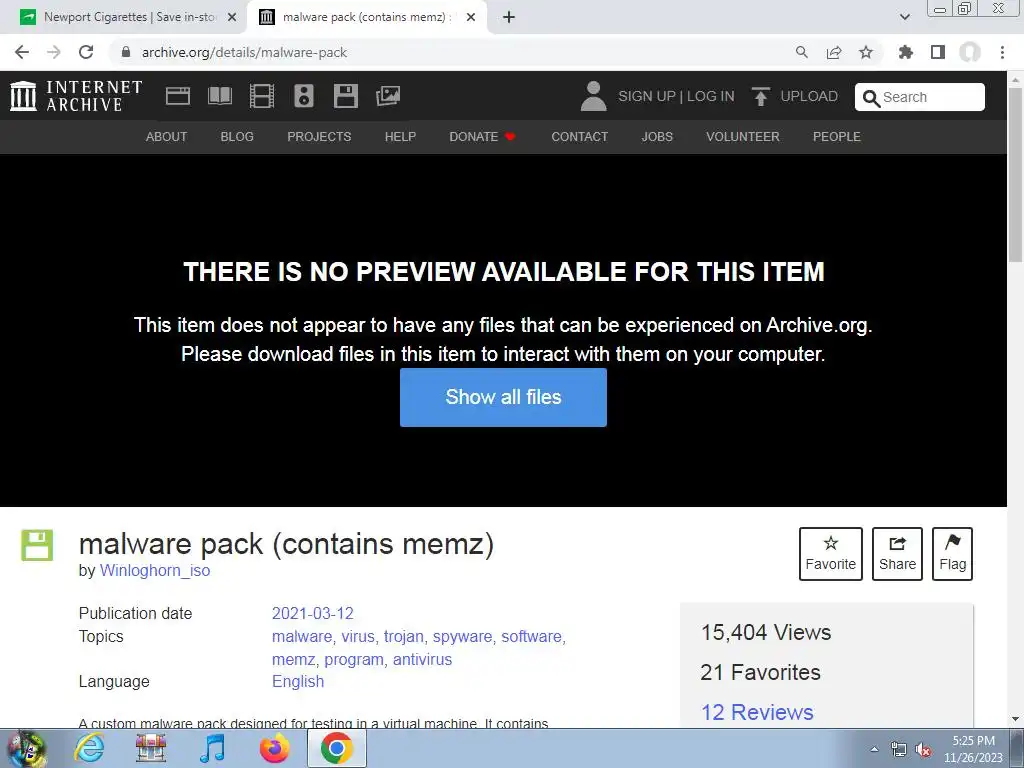Reload the page
This screenshot has width=1024, height=768.
86,52
